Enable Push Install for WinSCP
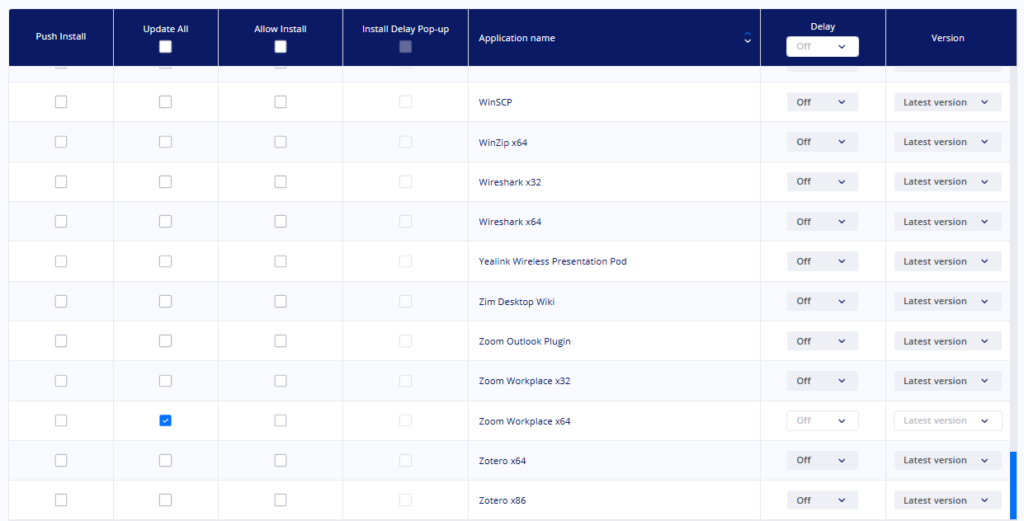1024x521 pixels. tap(61, 102)
